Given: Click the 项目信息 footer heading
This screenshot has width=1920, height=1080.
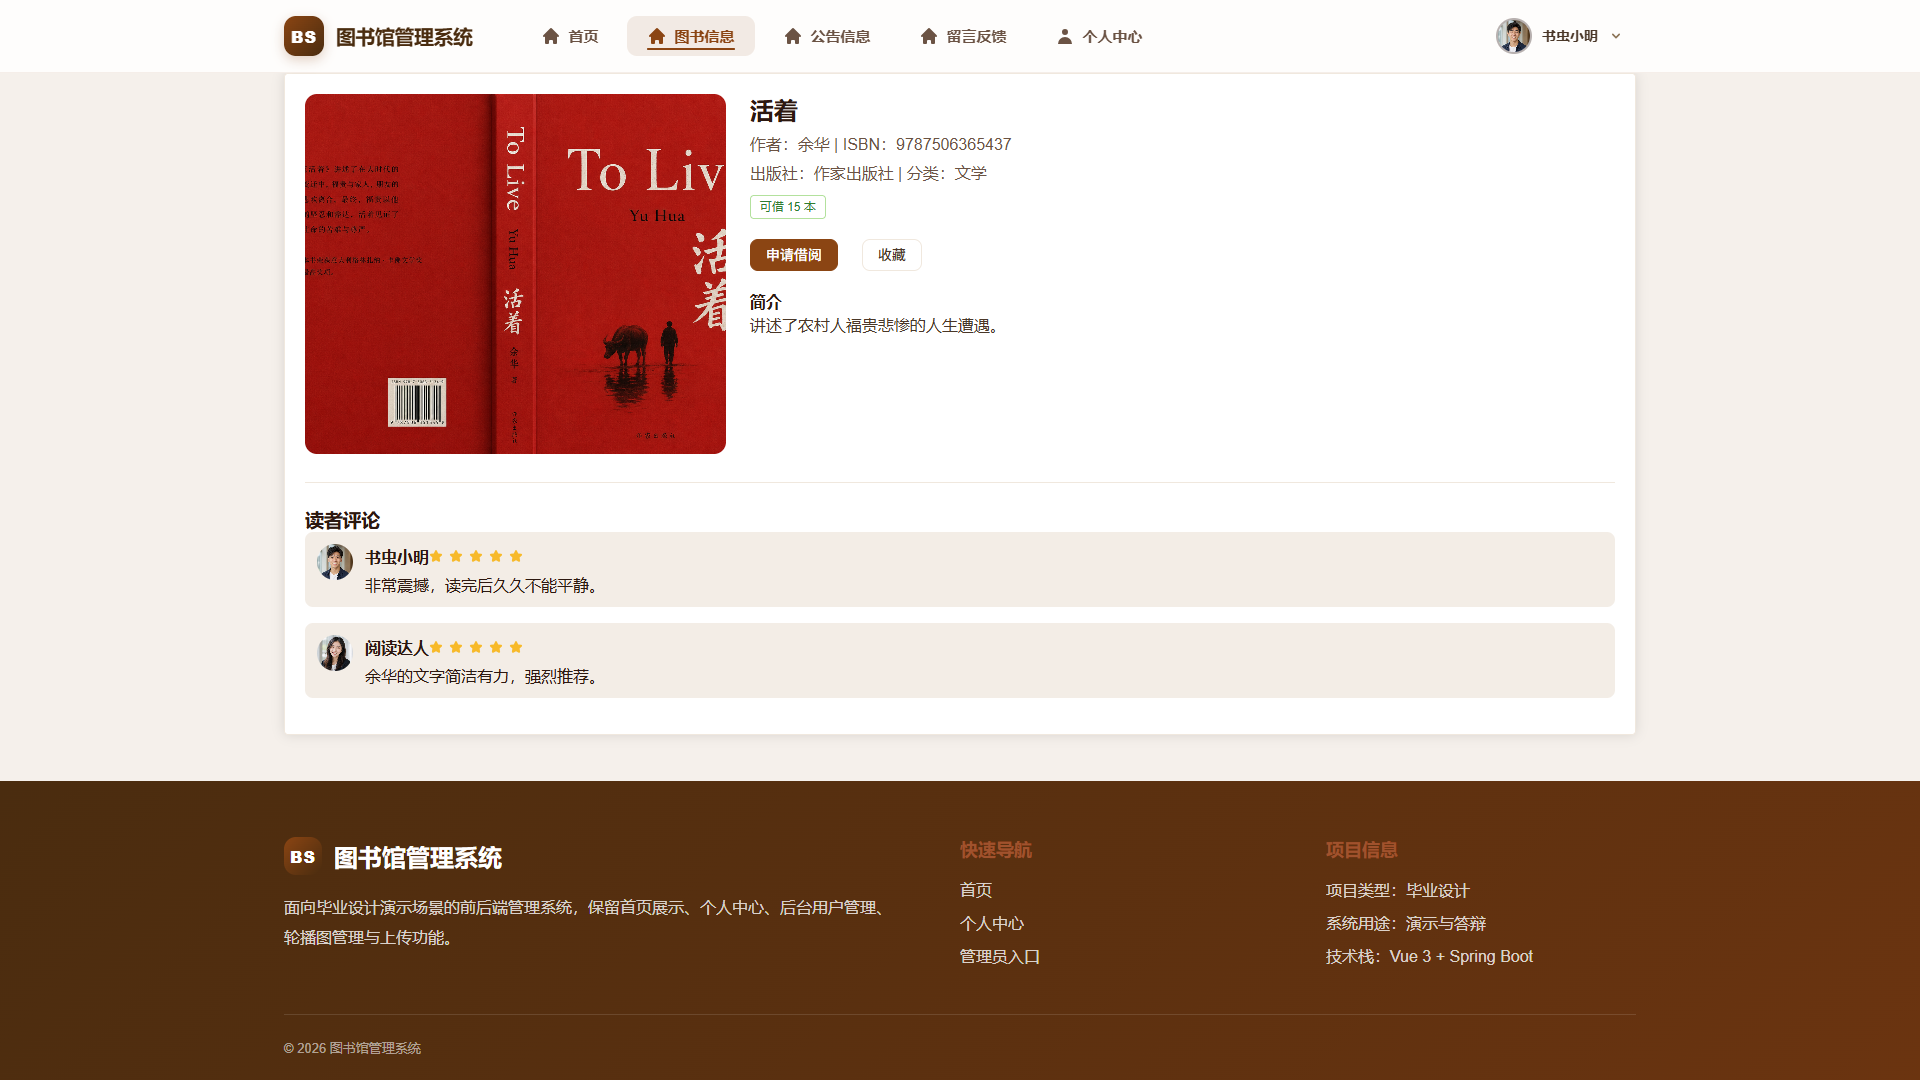Looking at the screenshot, I should tap(1362, 850).
